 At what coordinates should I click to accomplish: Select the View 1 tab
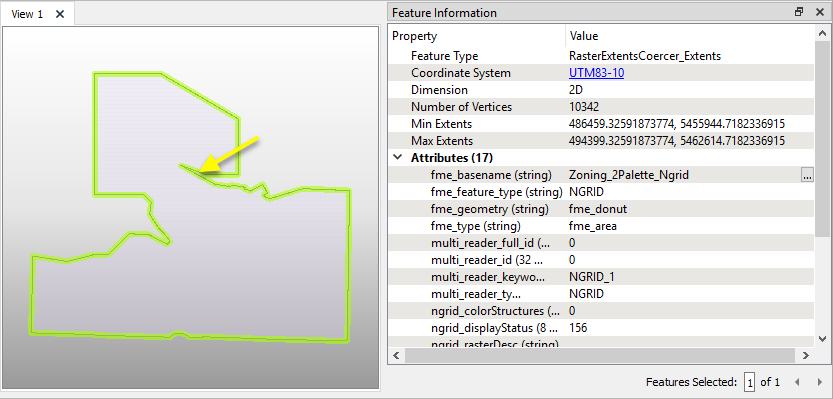click(27, 14)
